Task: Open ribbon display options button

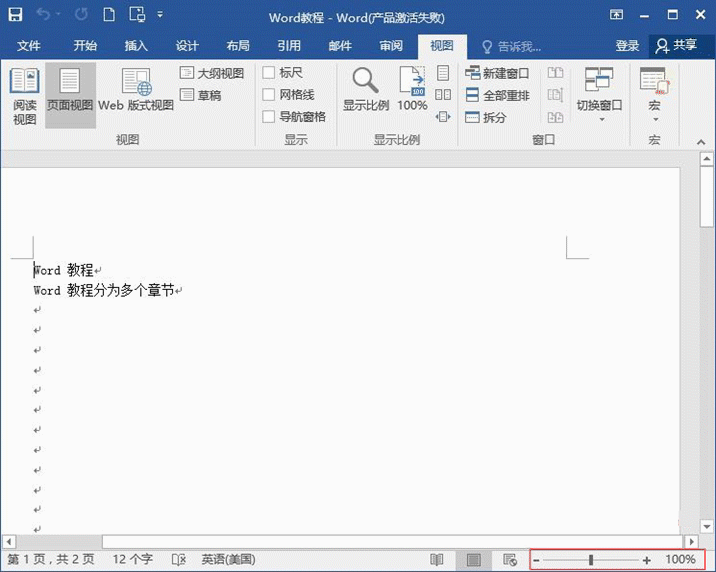Action: coord(616,15)
